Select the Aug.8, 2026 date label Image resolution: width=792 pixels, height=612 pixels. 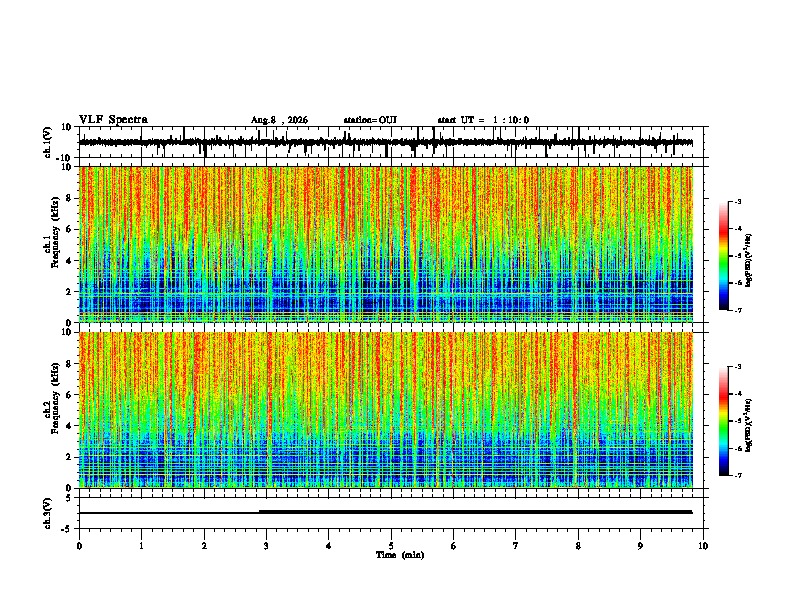pos(279,120)
